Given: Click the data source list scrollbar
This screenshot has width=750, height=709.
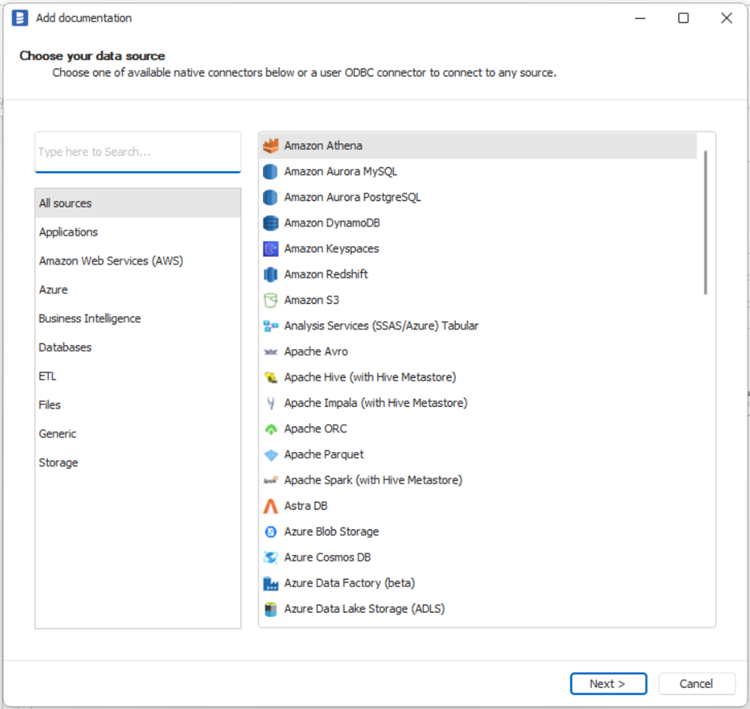Looking at the screenshot, I should [706, 222].
